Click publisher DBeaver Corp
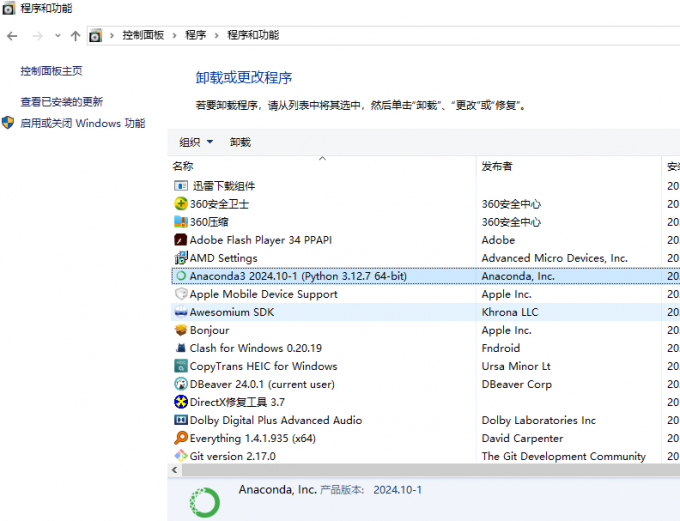 [517, 384]
